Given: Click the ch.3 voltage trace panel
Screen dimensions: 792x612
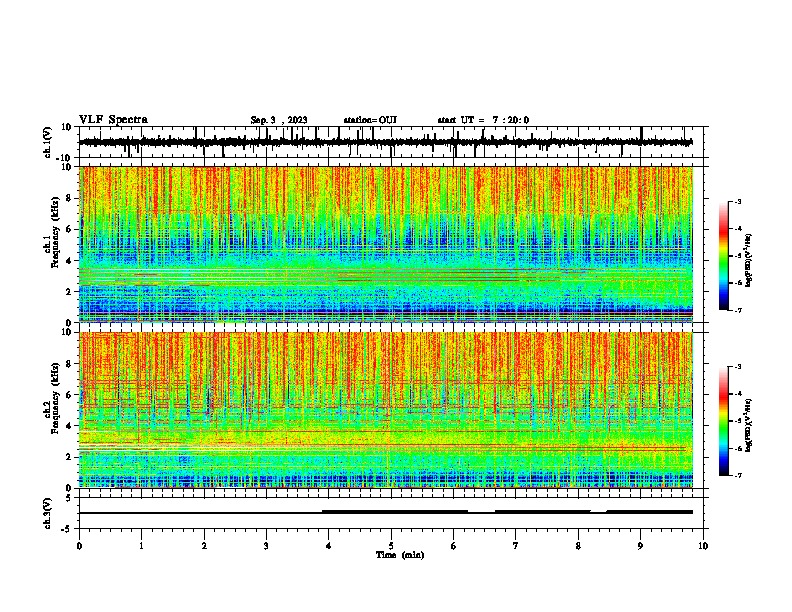Looking at the screenshot, I should pyautogui.click(x=391, y=513).
